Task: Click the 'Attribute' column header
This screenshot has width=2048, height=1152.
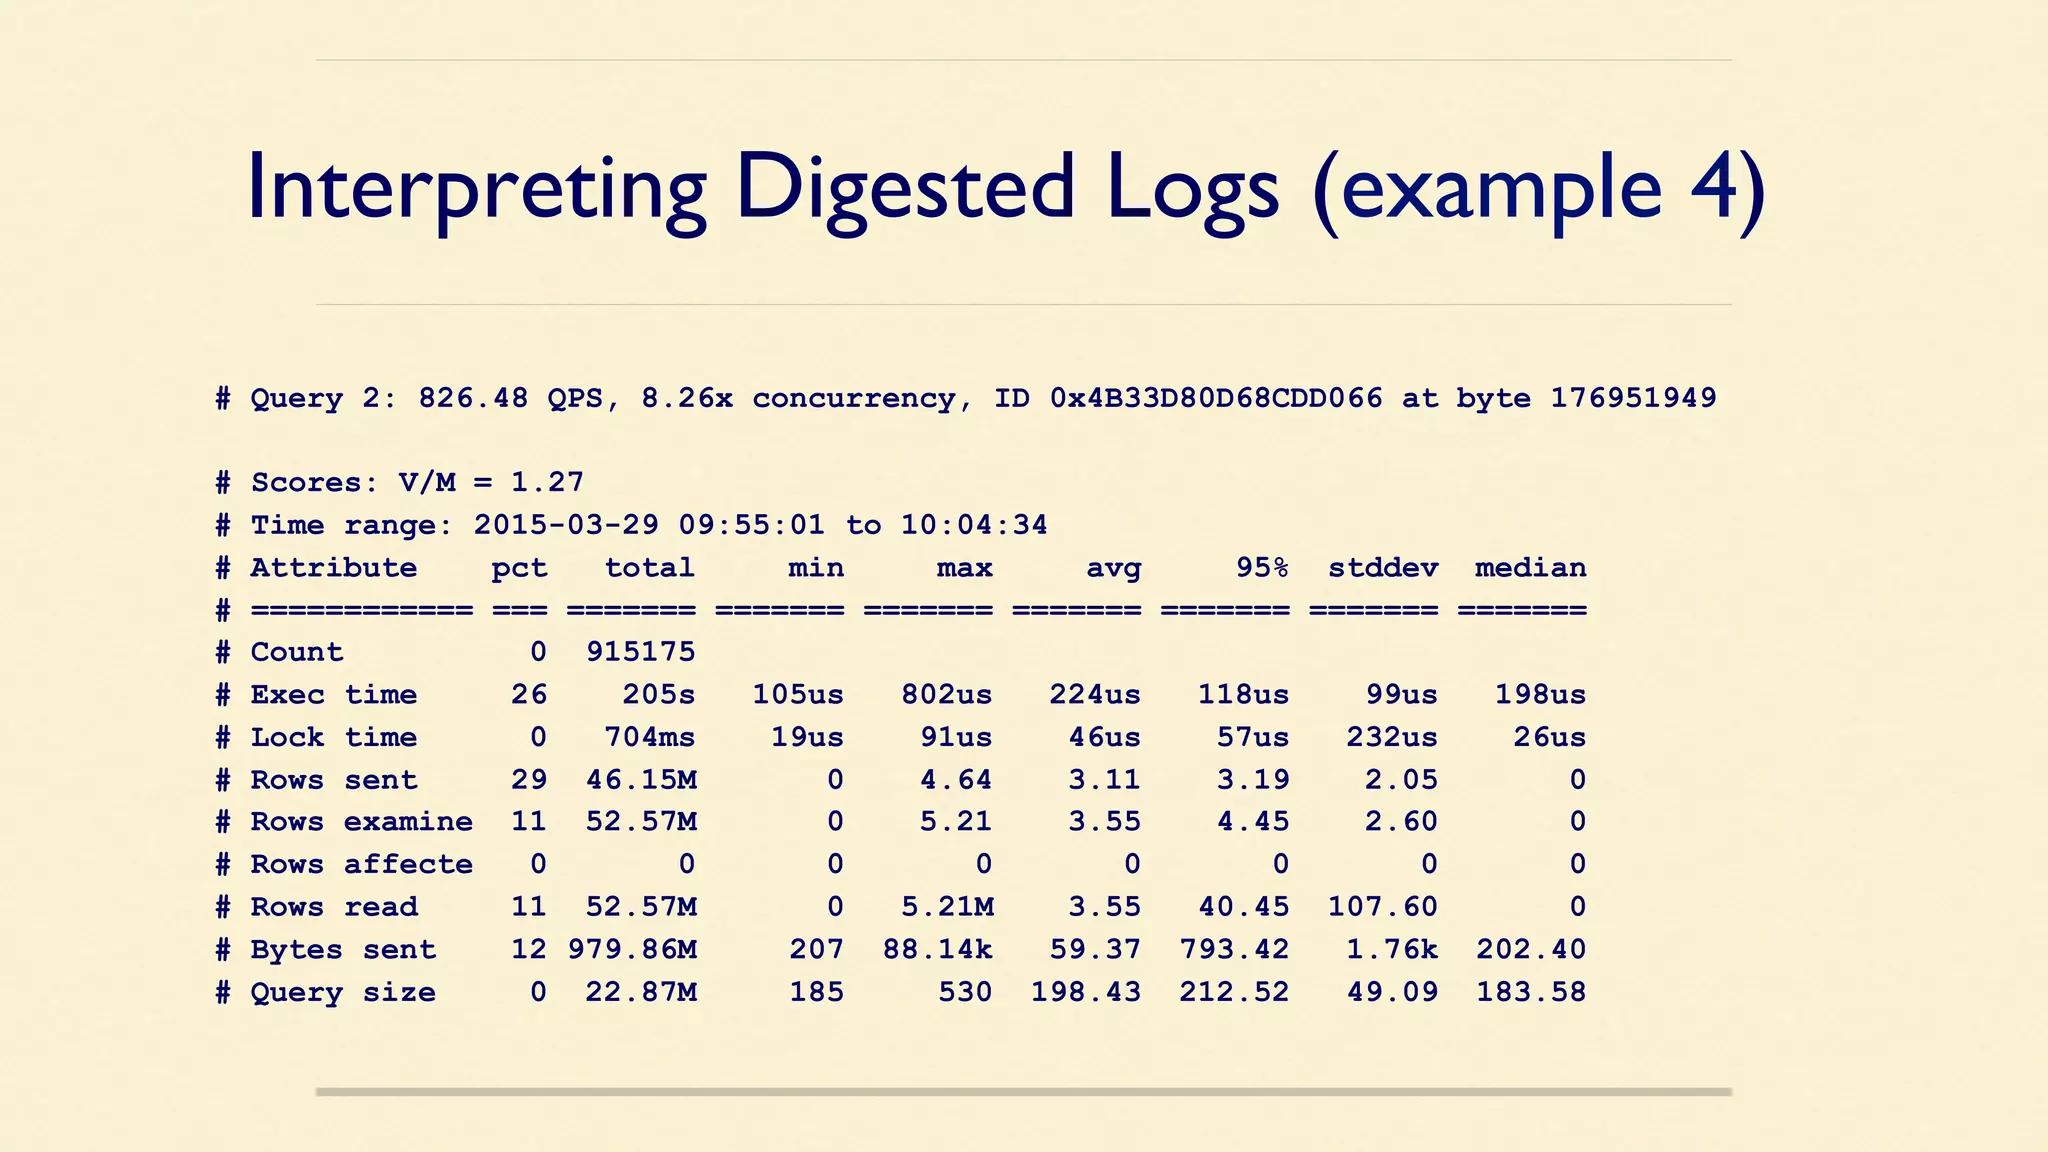Action: [x=333, y=568]
